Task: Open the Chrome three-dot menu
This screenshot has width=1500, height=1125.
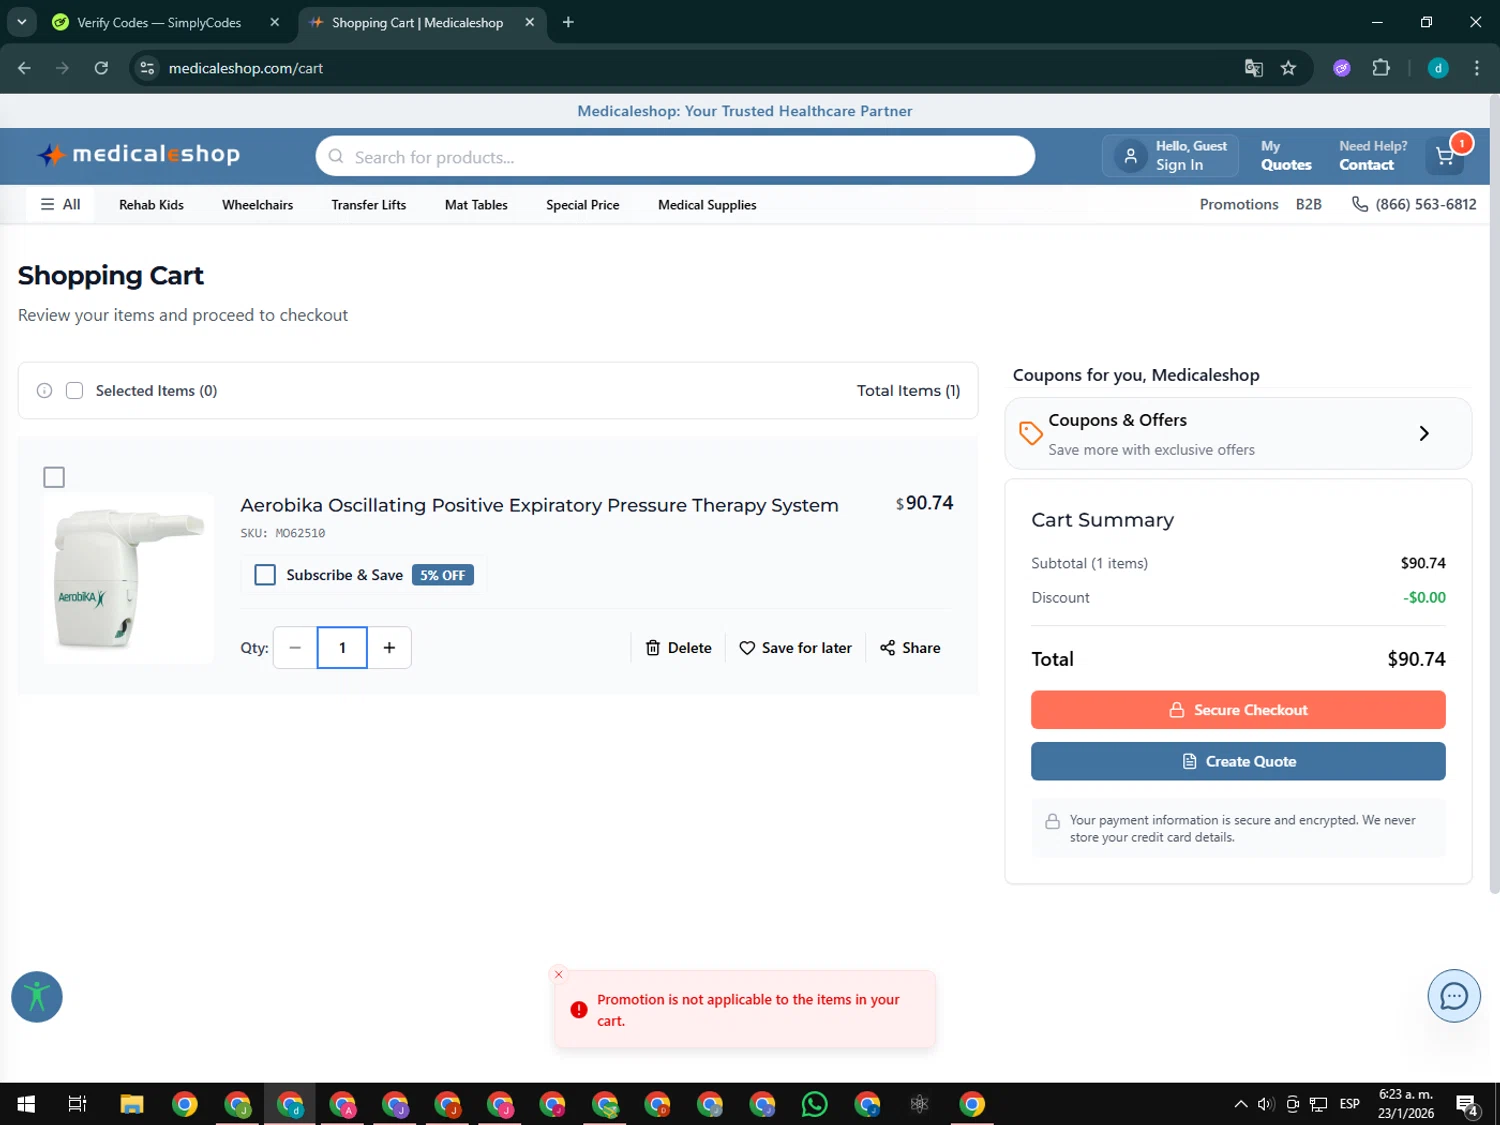Action: tap(1476, 68)
